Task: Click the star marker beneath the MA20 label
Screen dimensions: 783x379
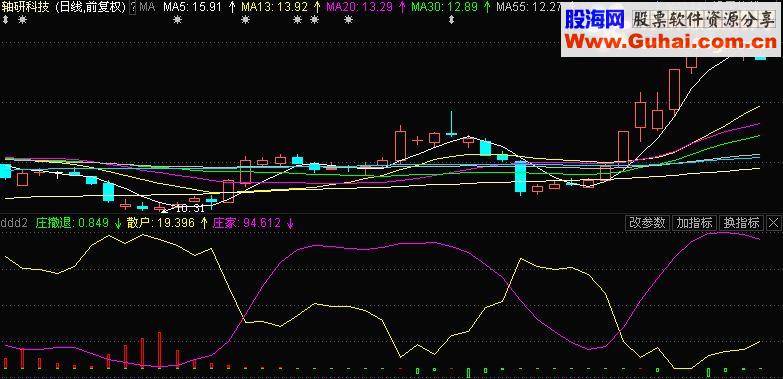Action: 349,20
